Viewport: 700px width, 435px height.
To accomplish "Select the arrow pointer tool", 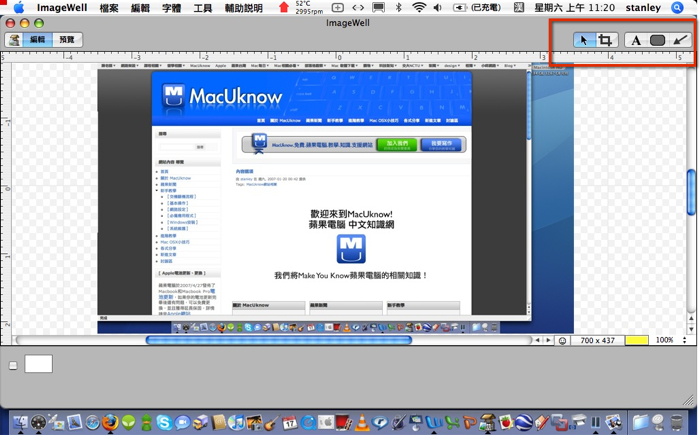I will point(583,40).
